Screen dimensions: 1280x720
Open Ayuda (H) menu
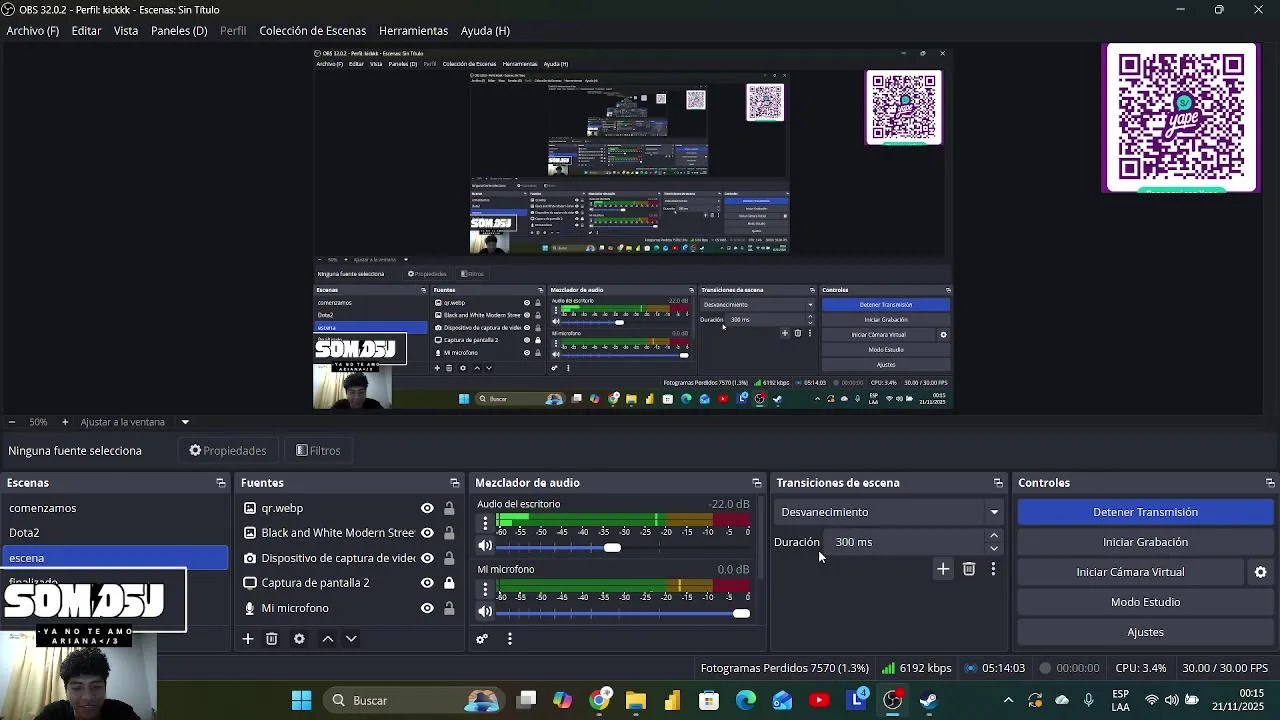pos(485,31)
